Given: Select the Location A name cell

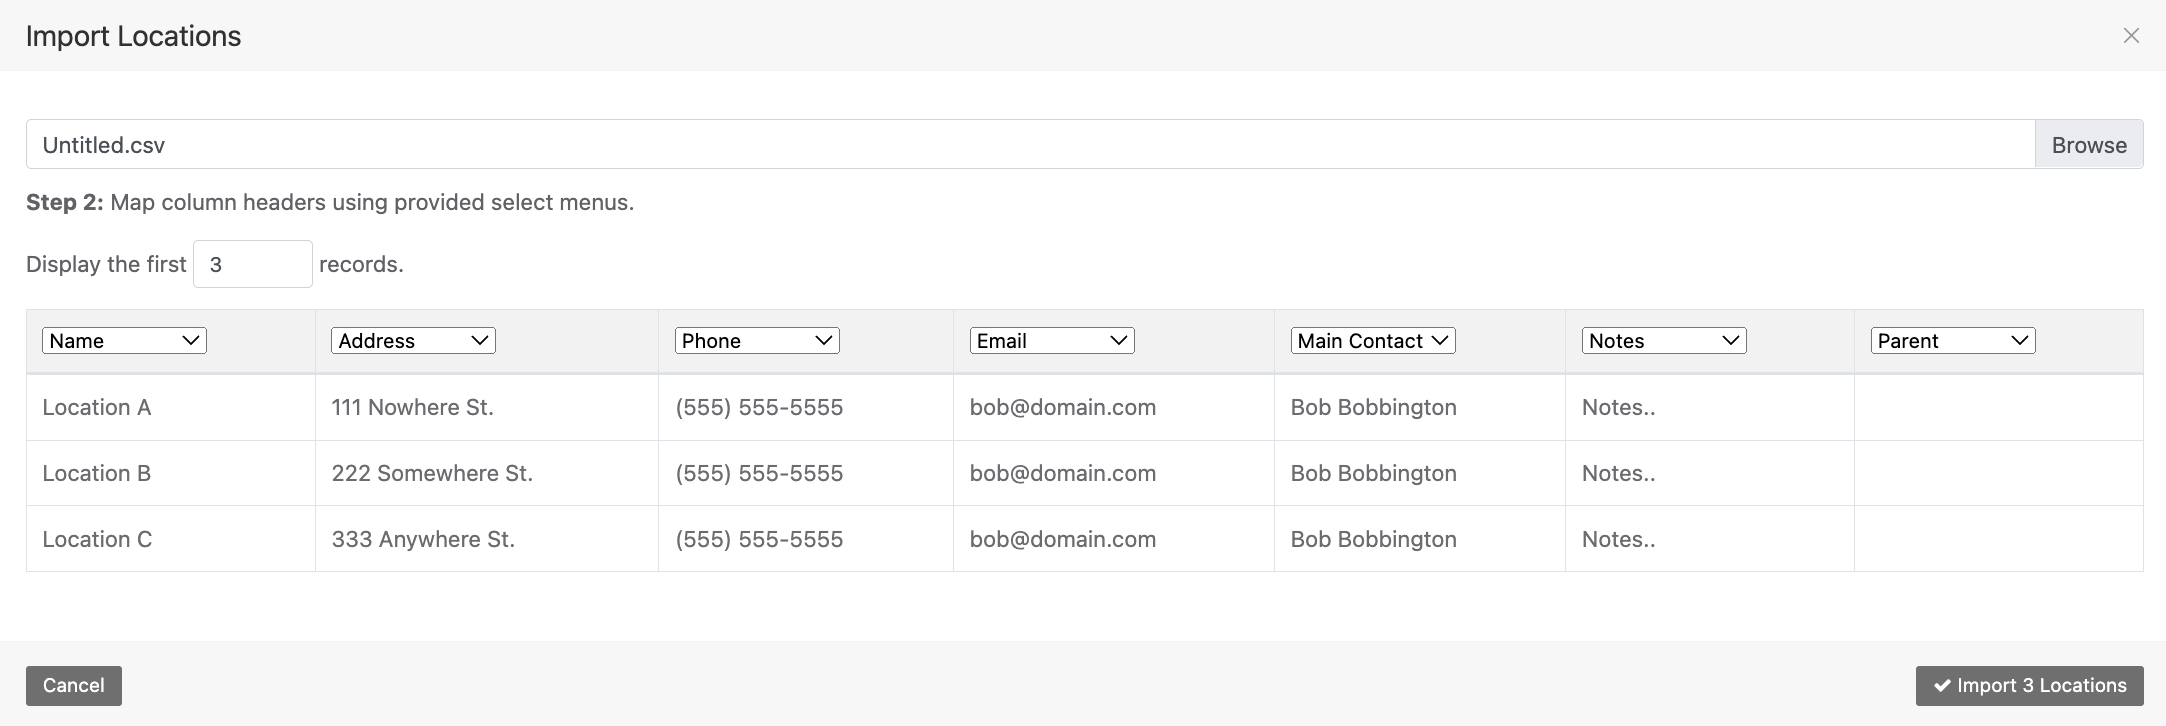Looking at the screenshot, I should pos(171,408).
